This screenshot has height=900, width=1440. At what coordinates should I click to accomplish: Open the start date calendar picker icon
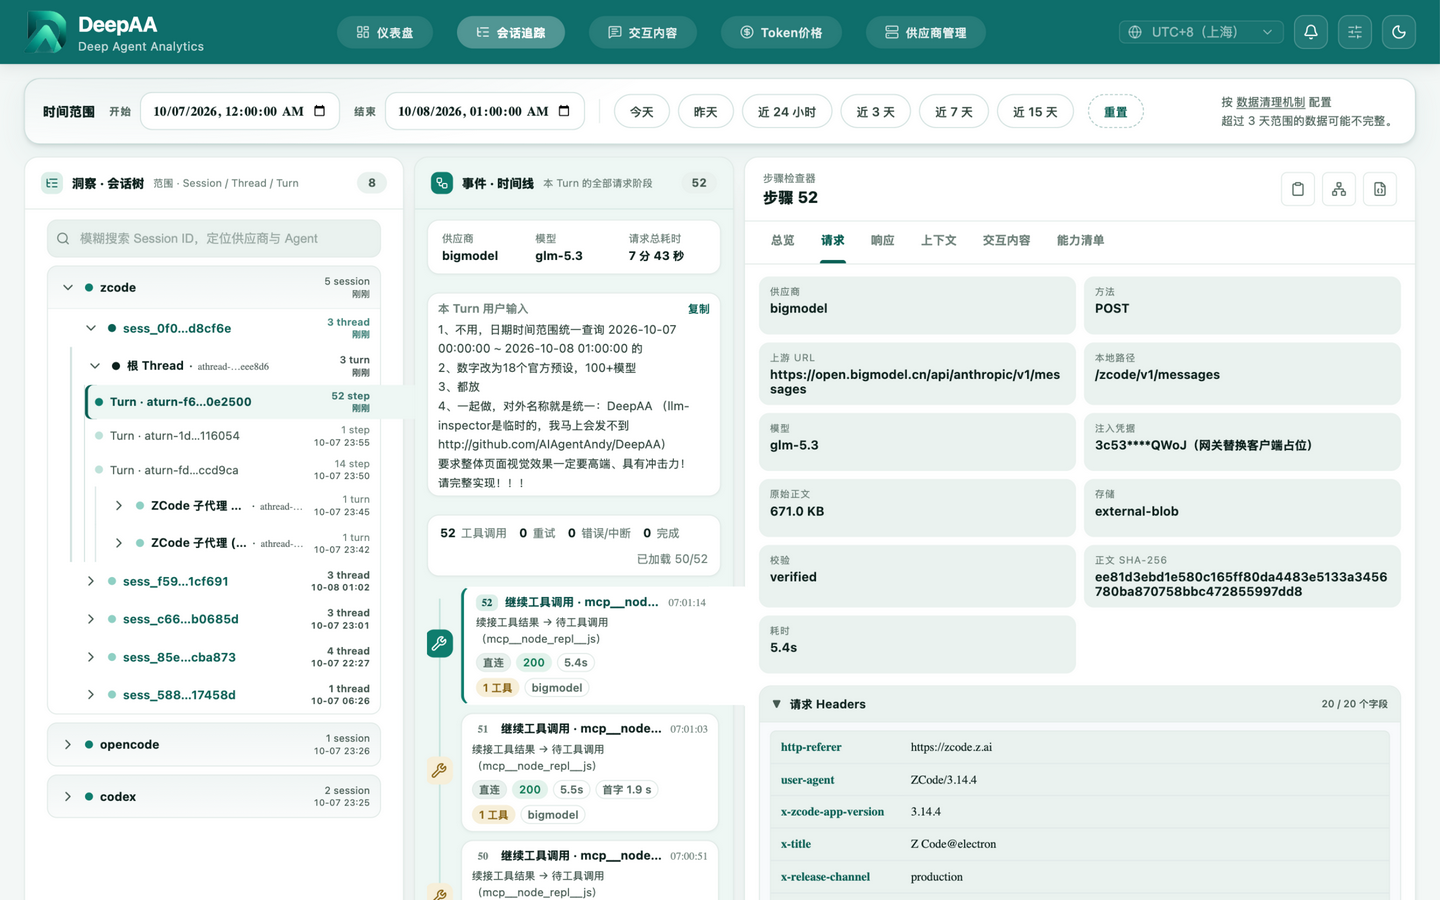[x=320, y=111]
